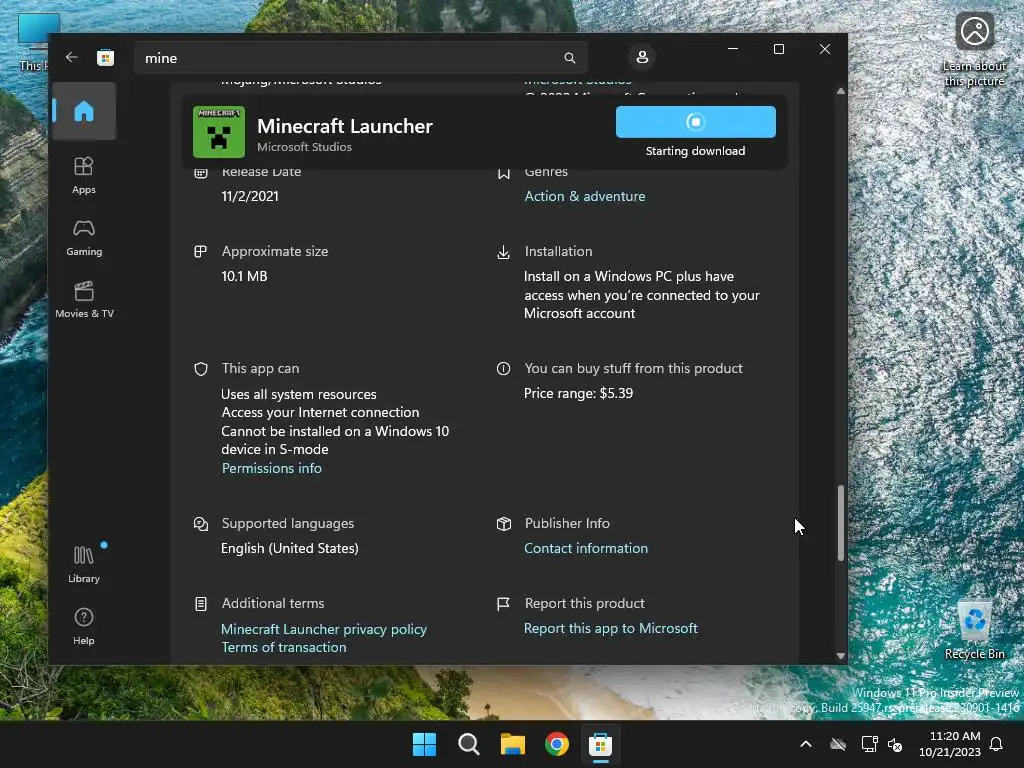Click the Recycle Bin desktop icon
This screenshot has height=768, width=1024.
pyautogui.click(x=974, y=630)
